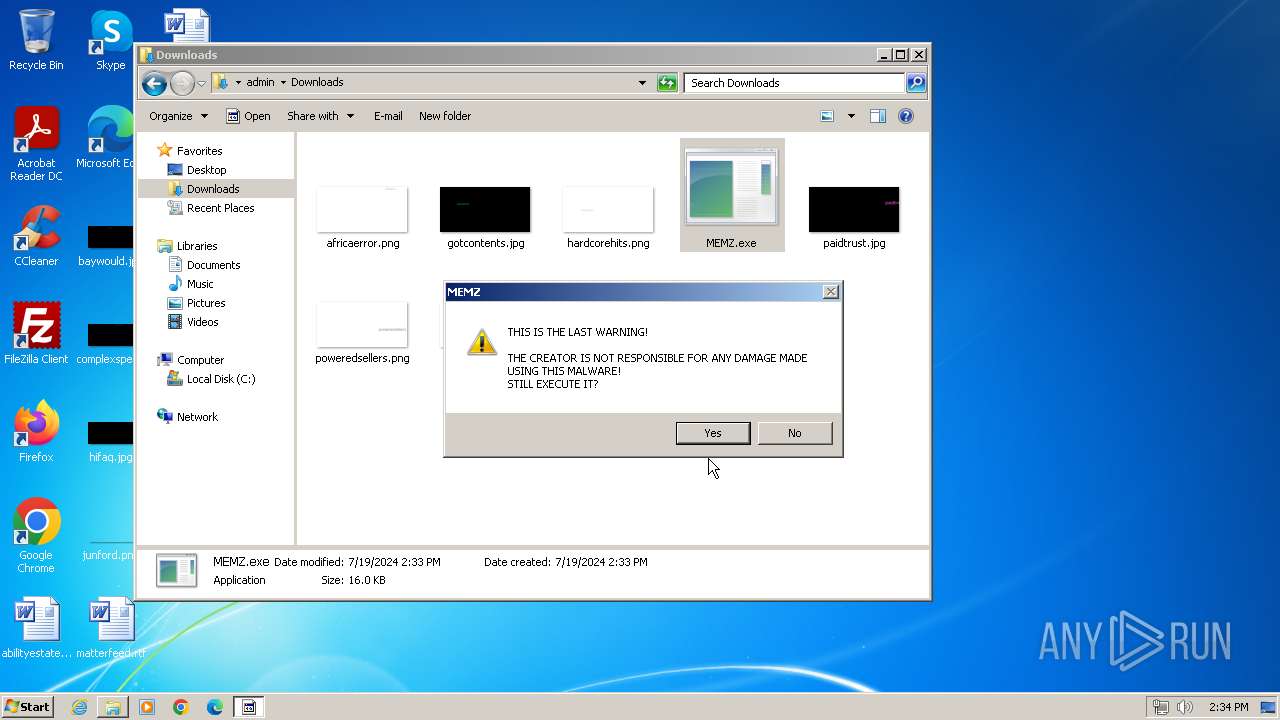Click the abilityestate Word document icon
This screenshot has height=720, width=1280.
36,628
